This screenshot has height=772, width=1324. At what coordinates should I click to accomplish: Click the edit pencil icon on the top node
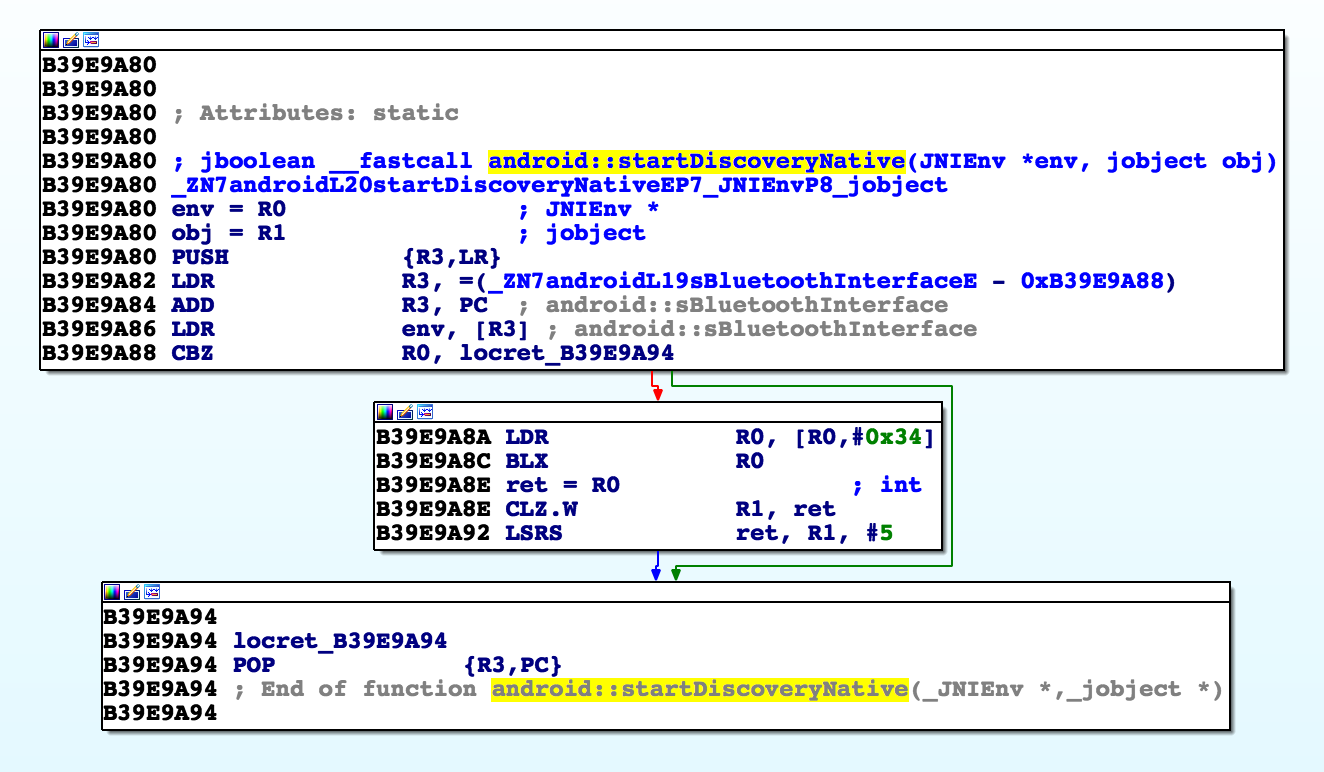click(x=71, y=40)
